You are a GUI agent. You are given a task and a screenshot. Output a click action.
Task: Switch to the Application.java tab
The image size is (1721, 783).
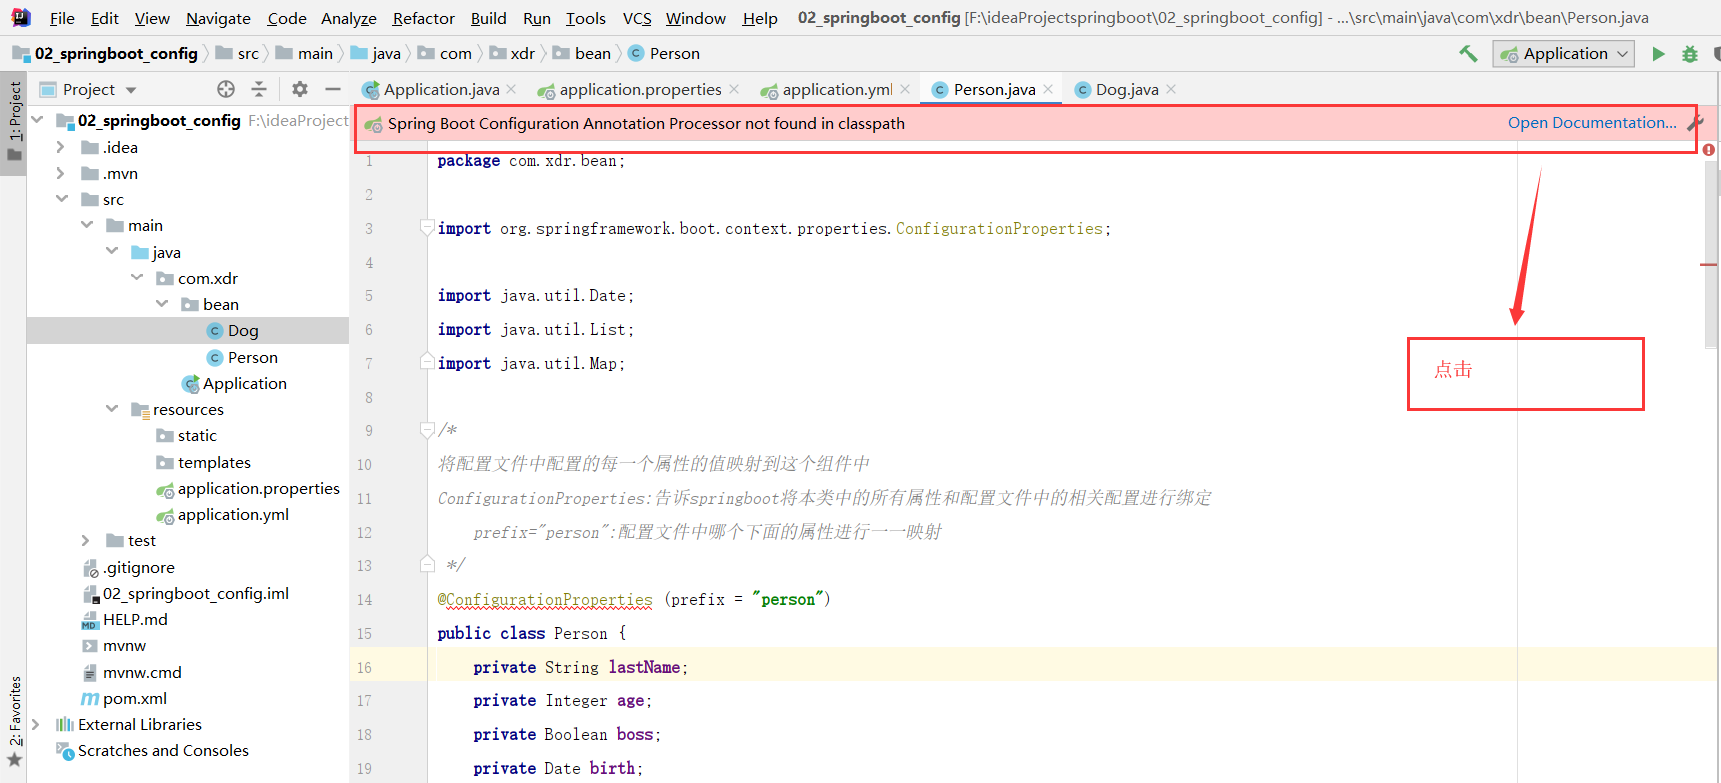click(x=440, y=89)
